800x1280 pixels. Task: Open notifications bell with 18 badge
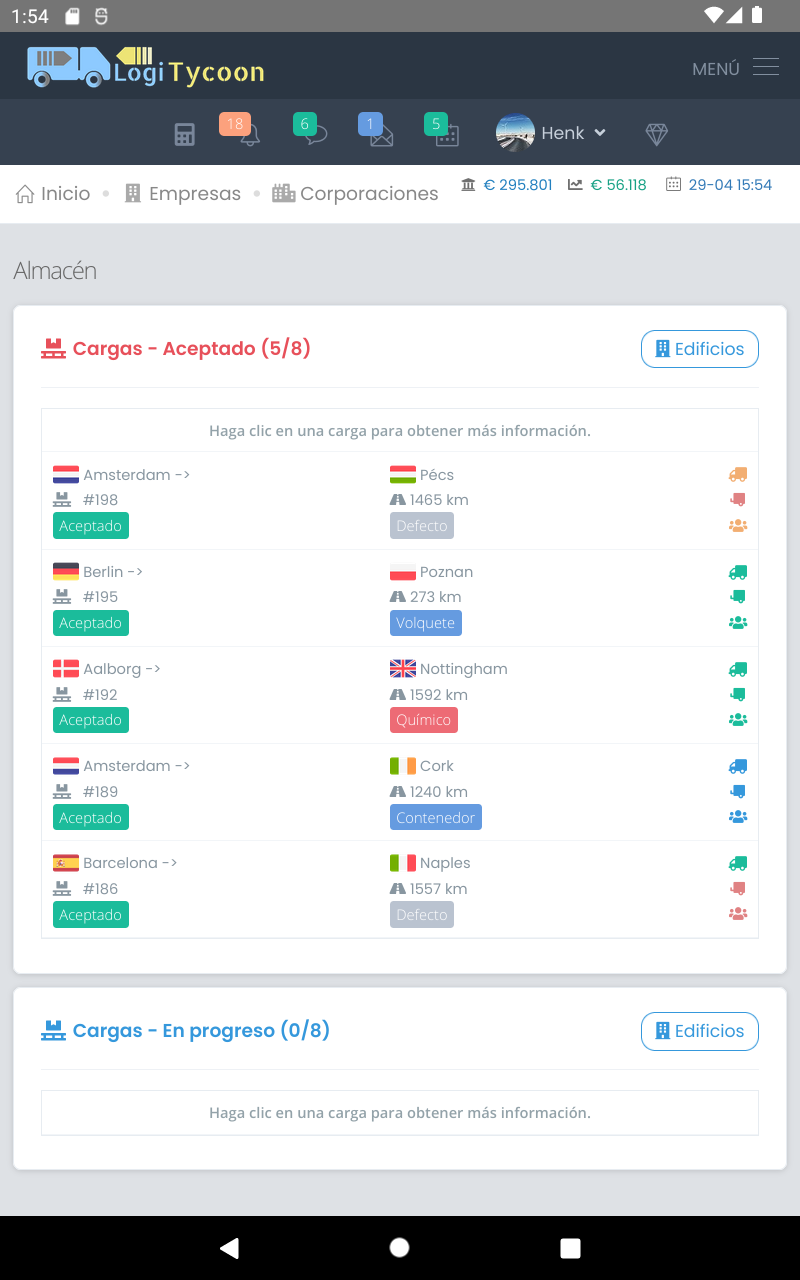click(246, 133)
